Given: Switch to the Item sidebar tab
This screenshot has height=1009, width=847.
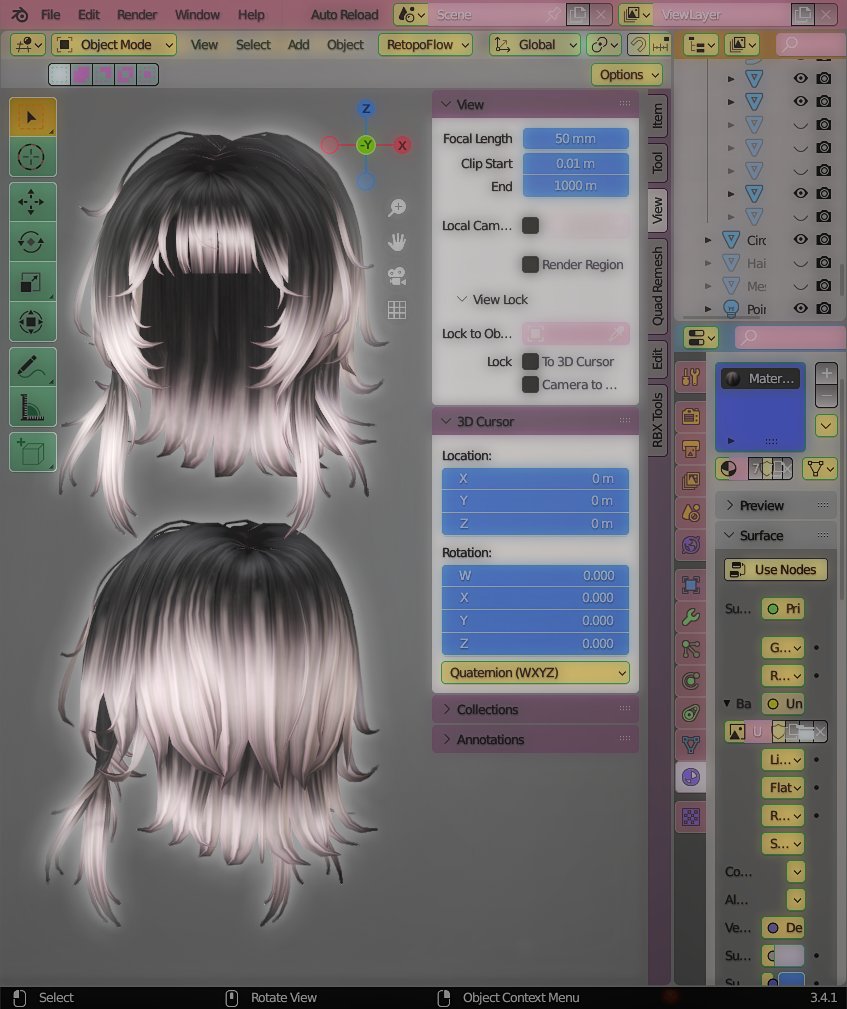Looking at the screenshot, I should (657, 116).
